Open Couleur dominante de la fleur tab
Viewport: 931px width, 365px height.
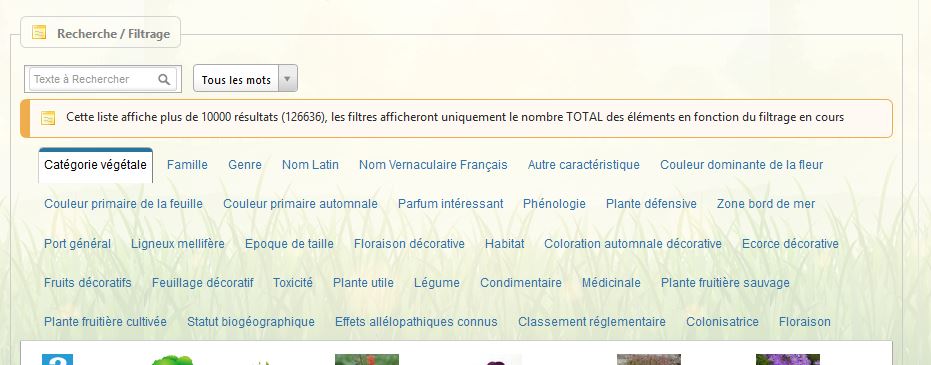click(x=742, y=165)
